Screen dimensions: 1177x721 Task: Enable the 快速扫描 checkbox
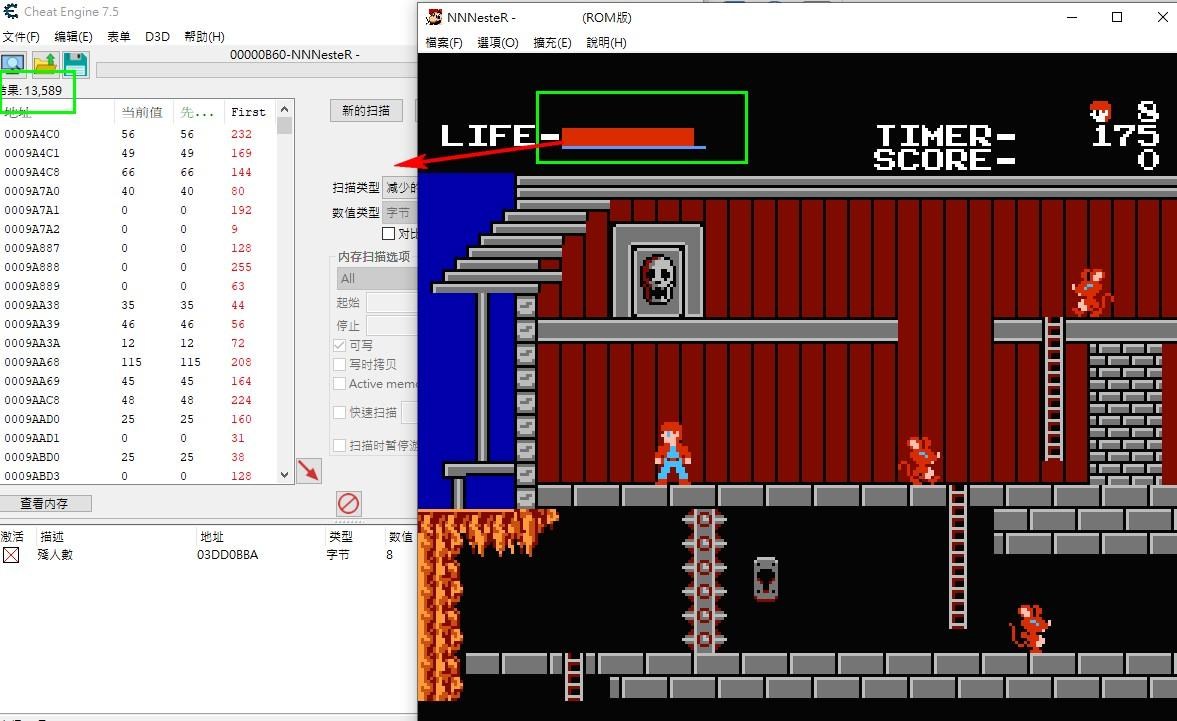pyautogui.click(x=339, y=412)
